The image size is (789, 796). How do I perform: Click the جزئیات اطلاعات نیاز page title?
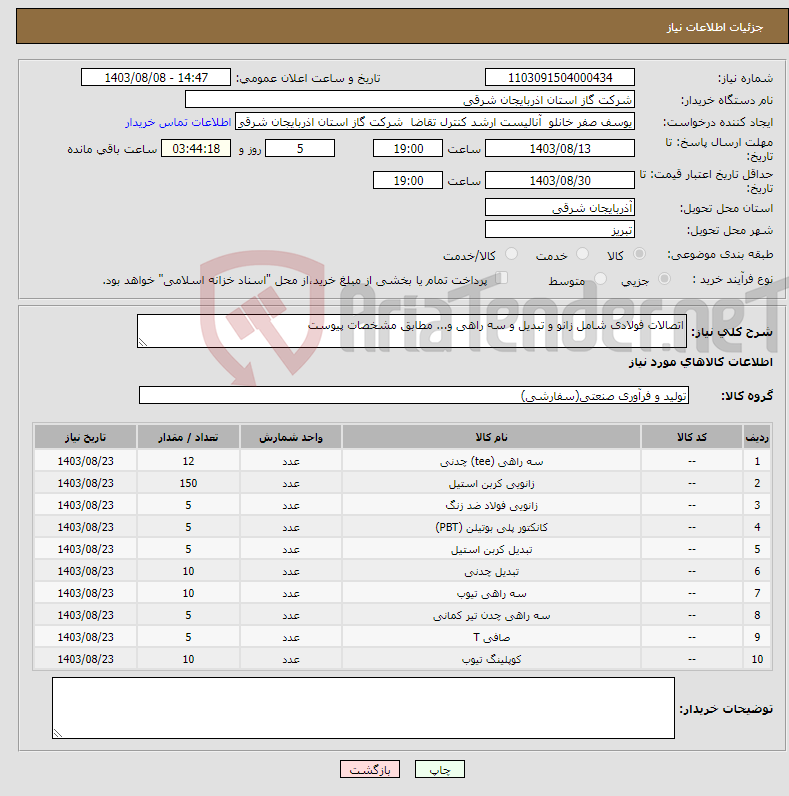coord(715,27)
